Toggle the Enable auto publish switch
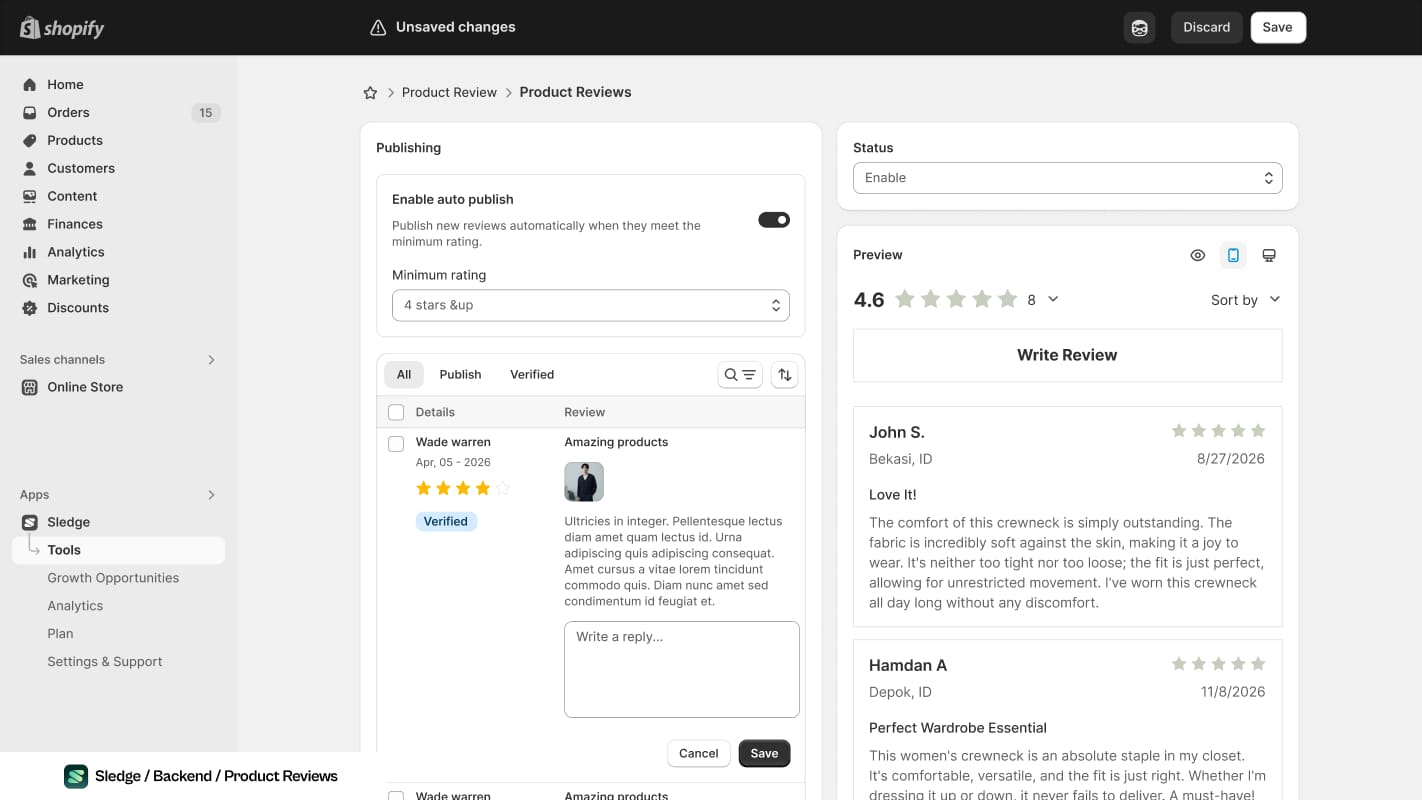Image resolution: width=1422 pixels, height=800 pixels. pos(774,220)
